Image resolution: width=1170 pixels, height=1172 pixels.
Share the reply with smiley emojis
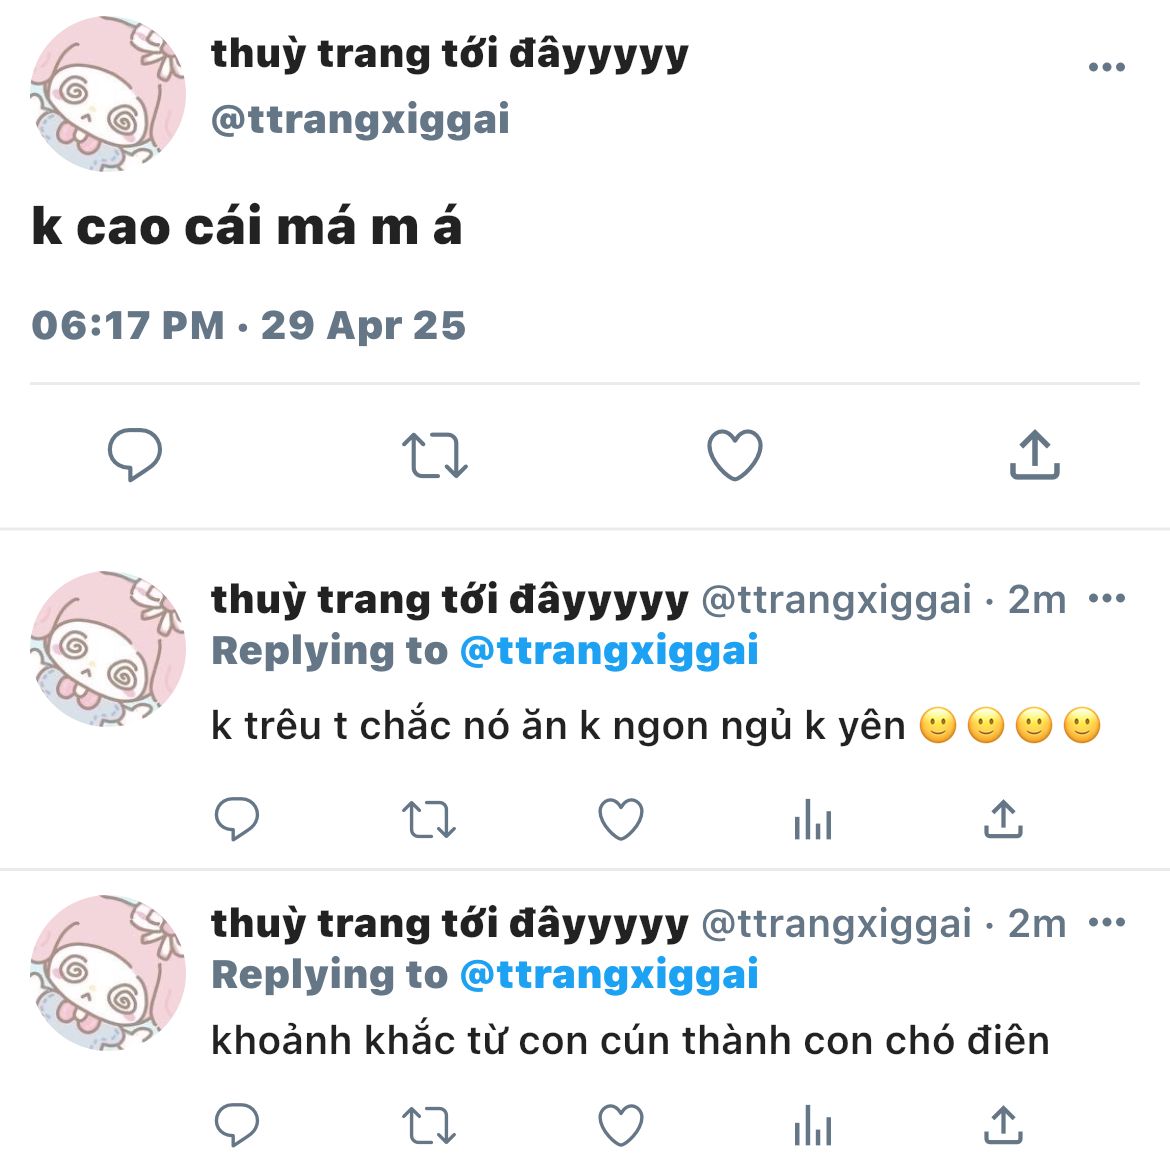[x=1003, y=818]
